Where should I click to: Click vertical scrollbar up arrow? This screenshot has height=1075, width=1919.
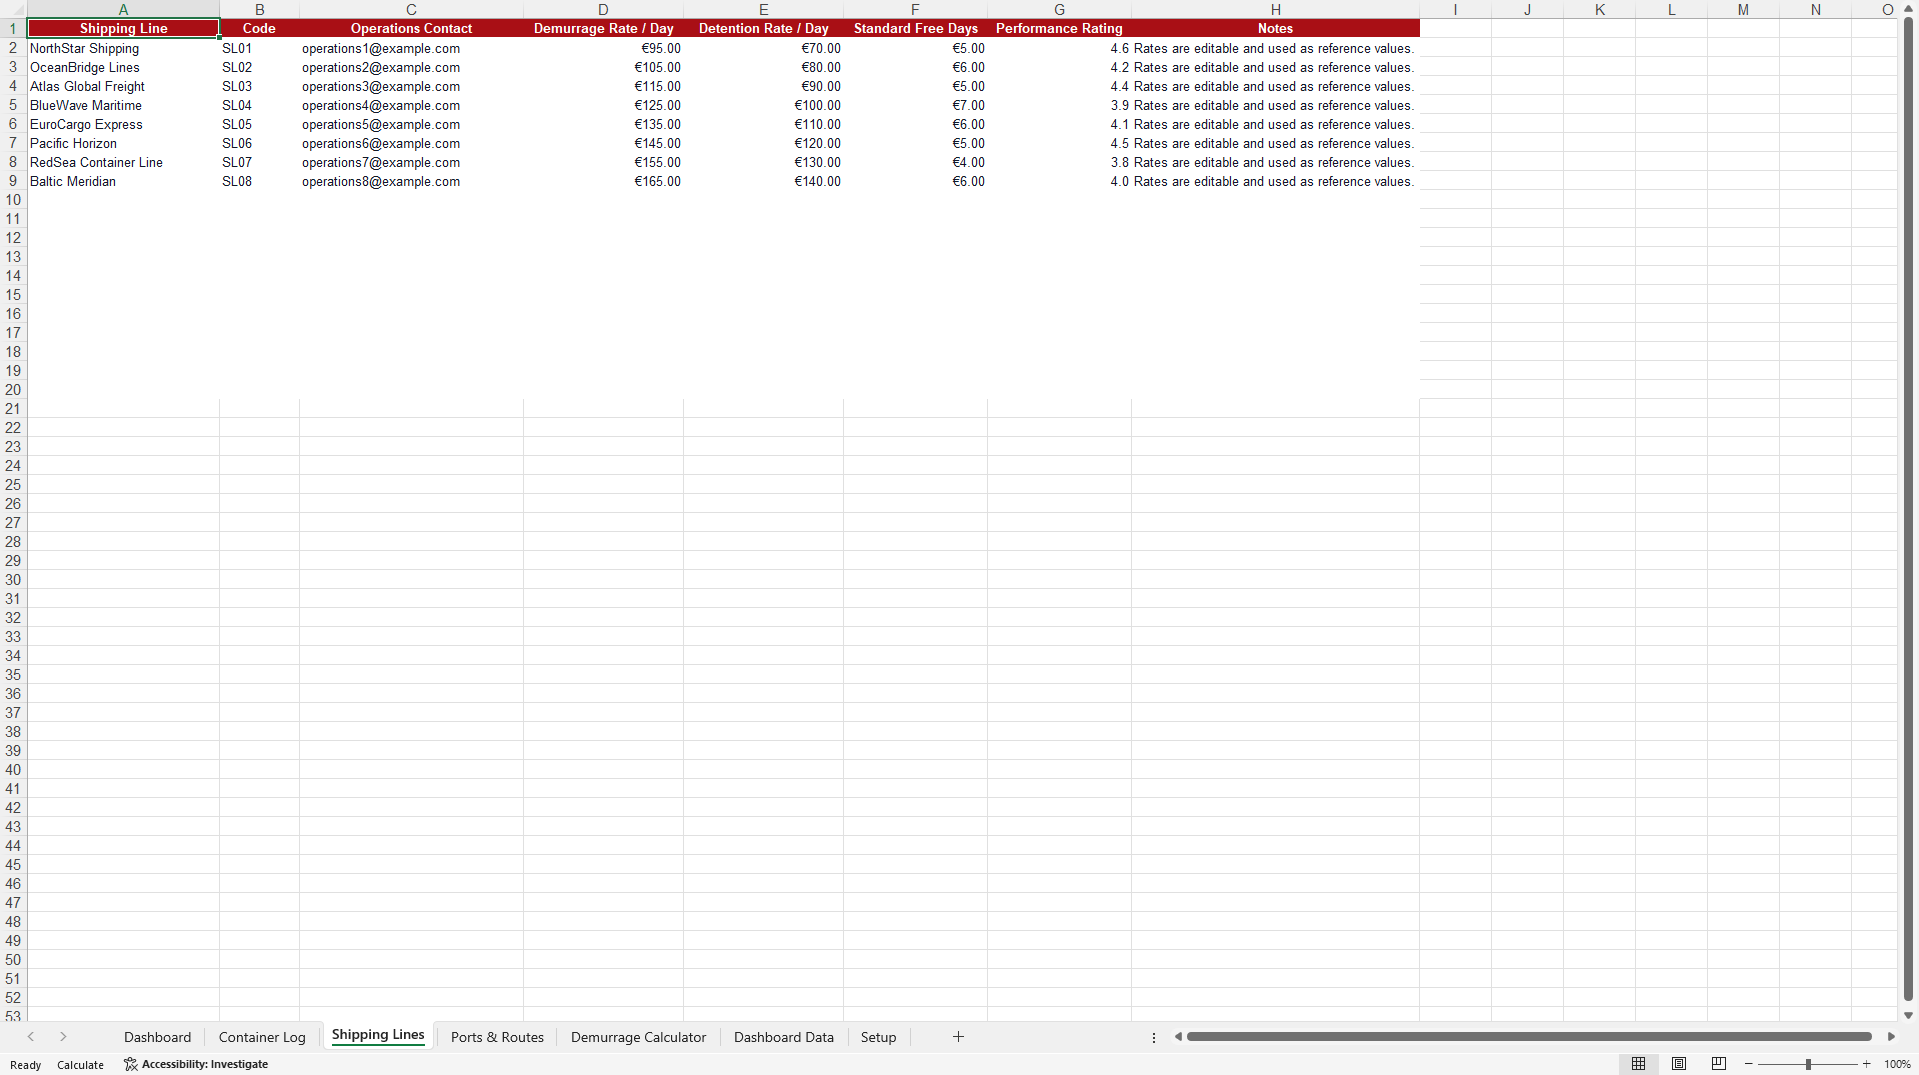[1908, 9]
